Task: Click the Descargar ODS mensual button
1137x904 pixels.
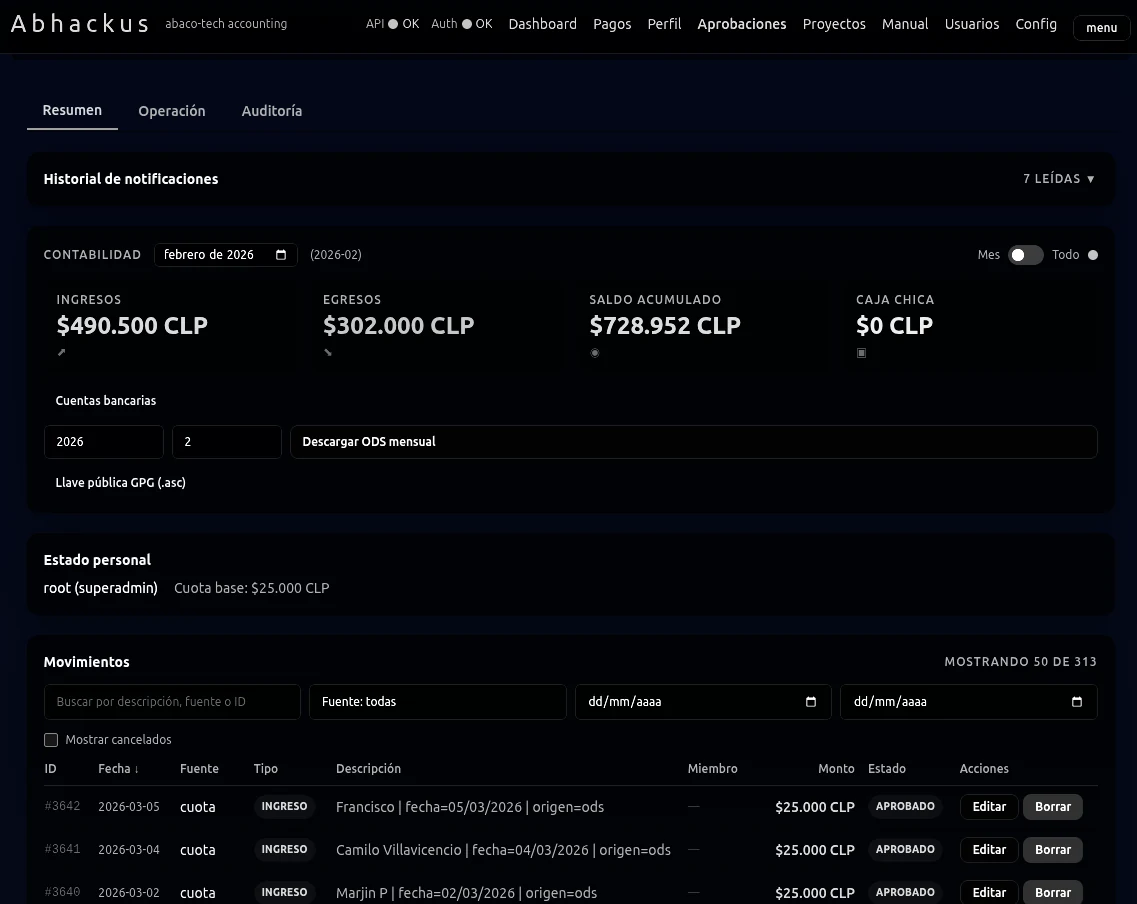Action: [693, 441]
